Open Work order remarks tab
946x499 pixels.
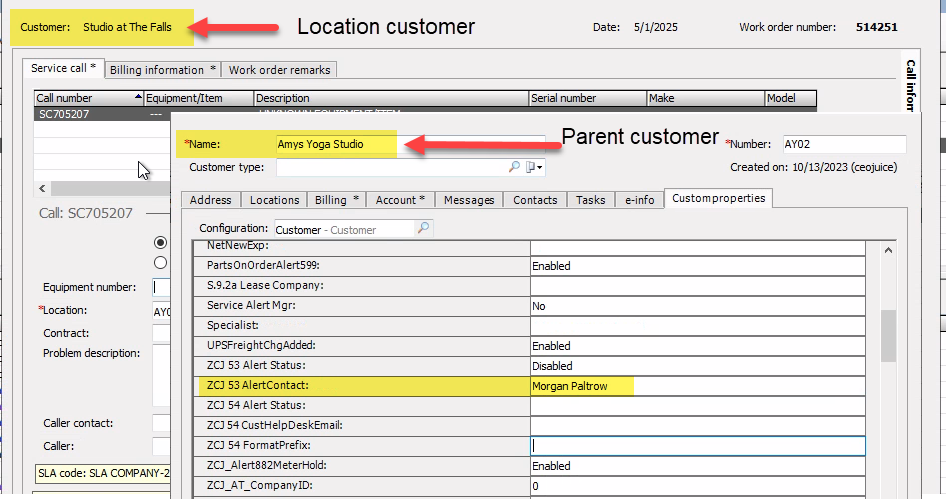(x=279, y=70)
